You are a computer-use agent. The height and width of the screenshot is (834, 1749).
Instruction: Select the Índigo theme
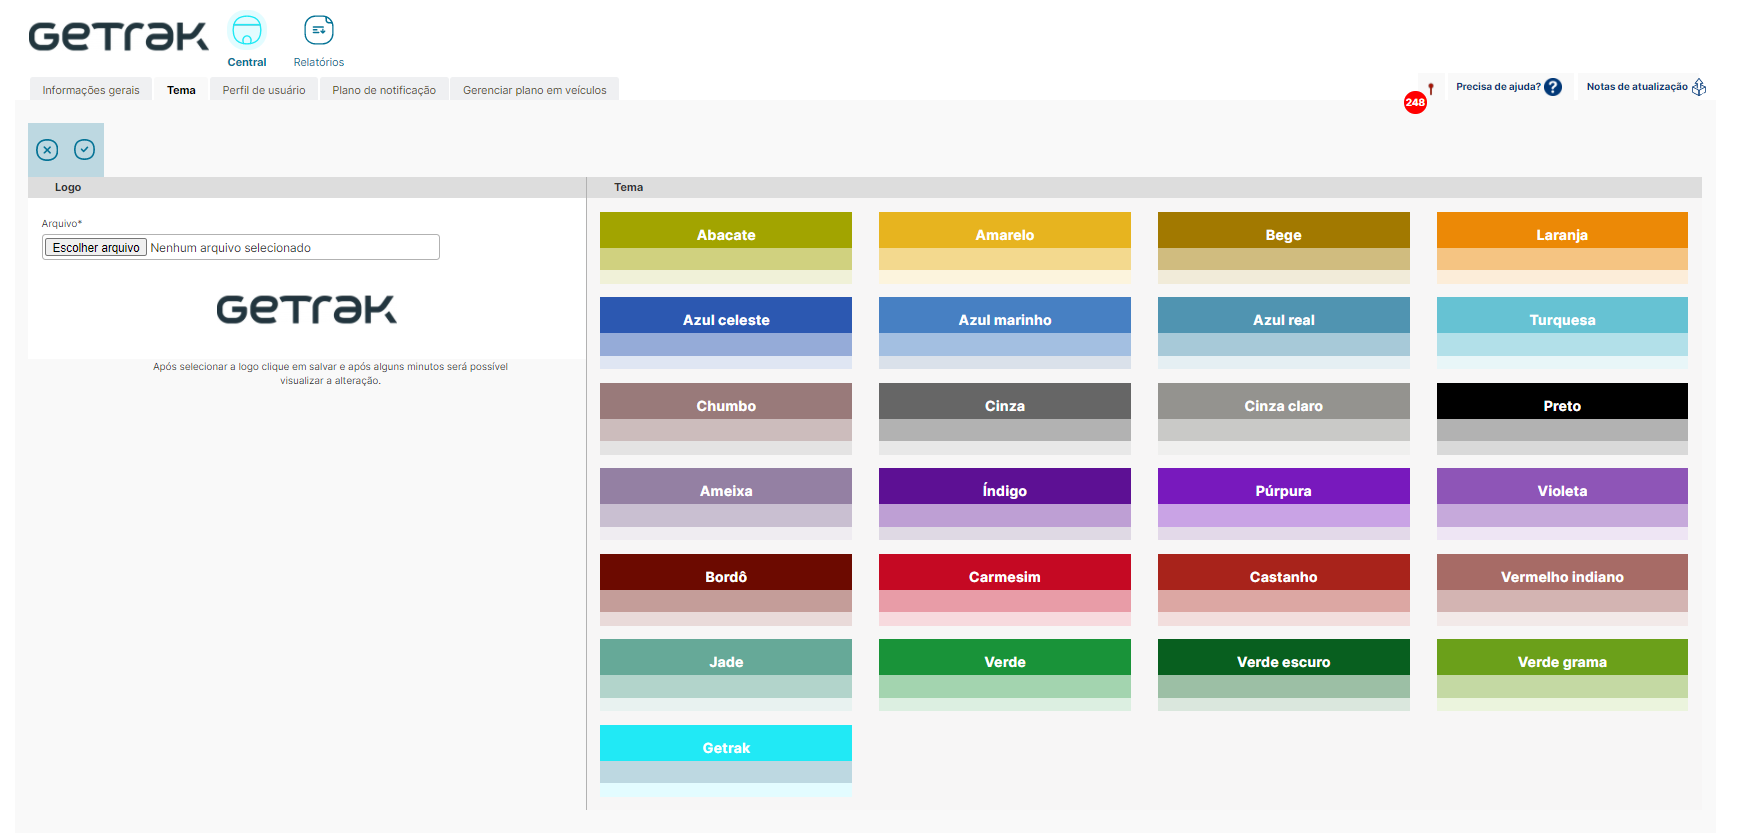click(1005, 504)
